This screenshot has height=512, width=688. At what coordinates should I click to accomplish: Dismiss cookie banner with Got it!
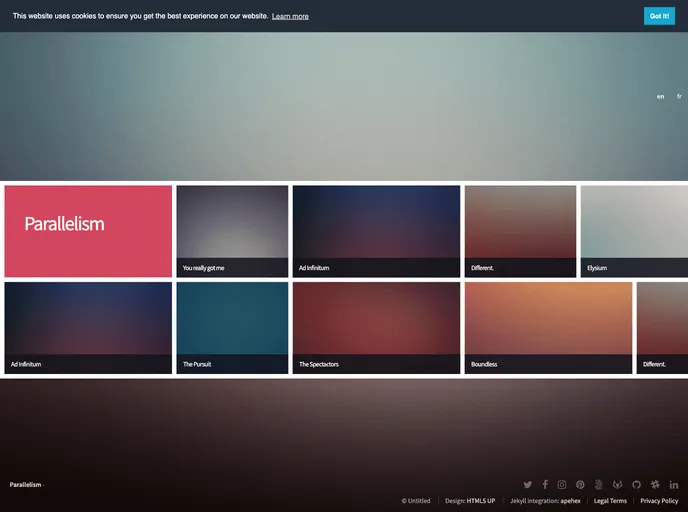[659, 16]
